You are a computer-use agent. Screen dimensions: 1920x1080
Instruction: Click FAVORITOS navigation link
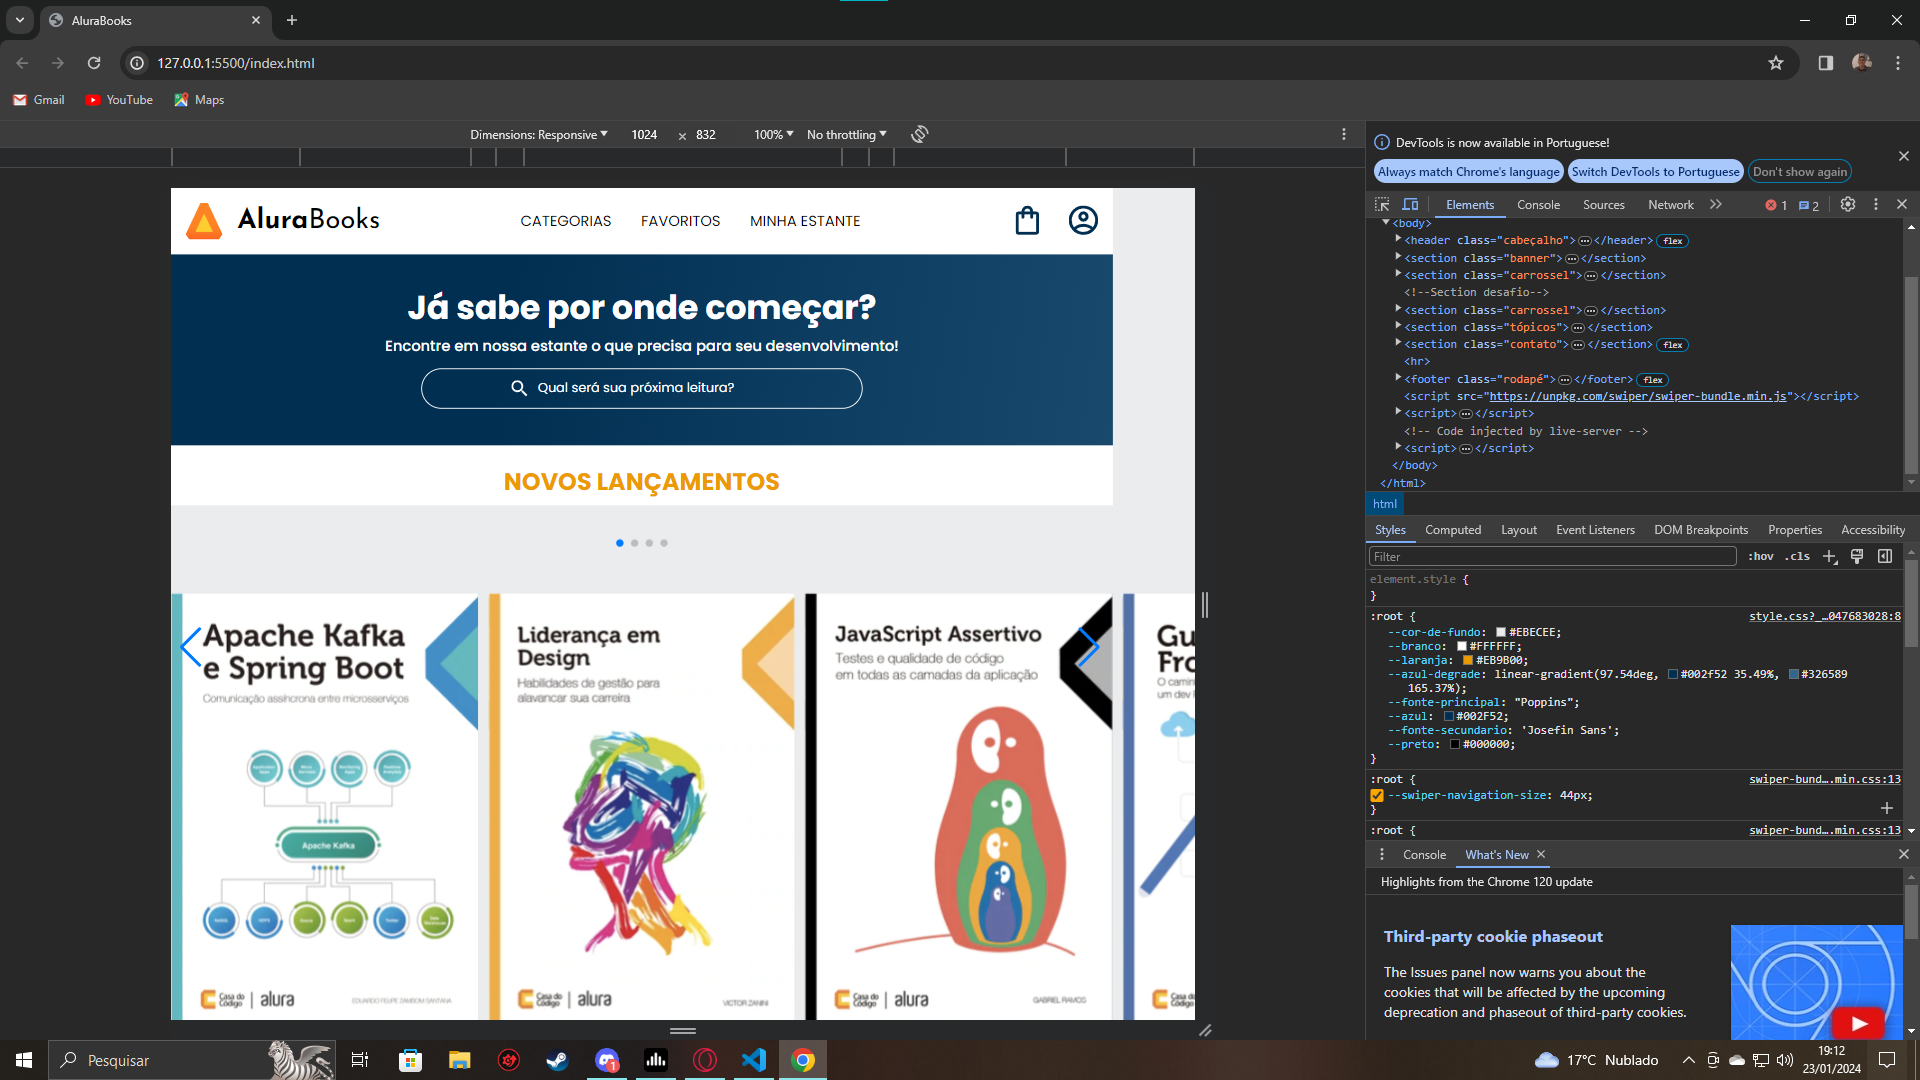point(680,220)
